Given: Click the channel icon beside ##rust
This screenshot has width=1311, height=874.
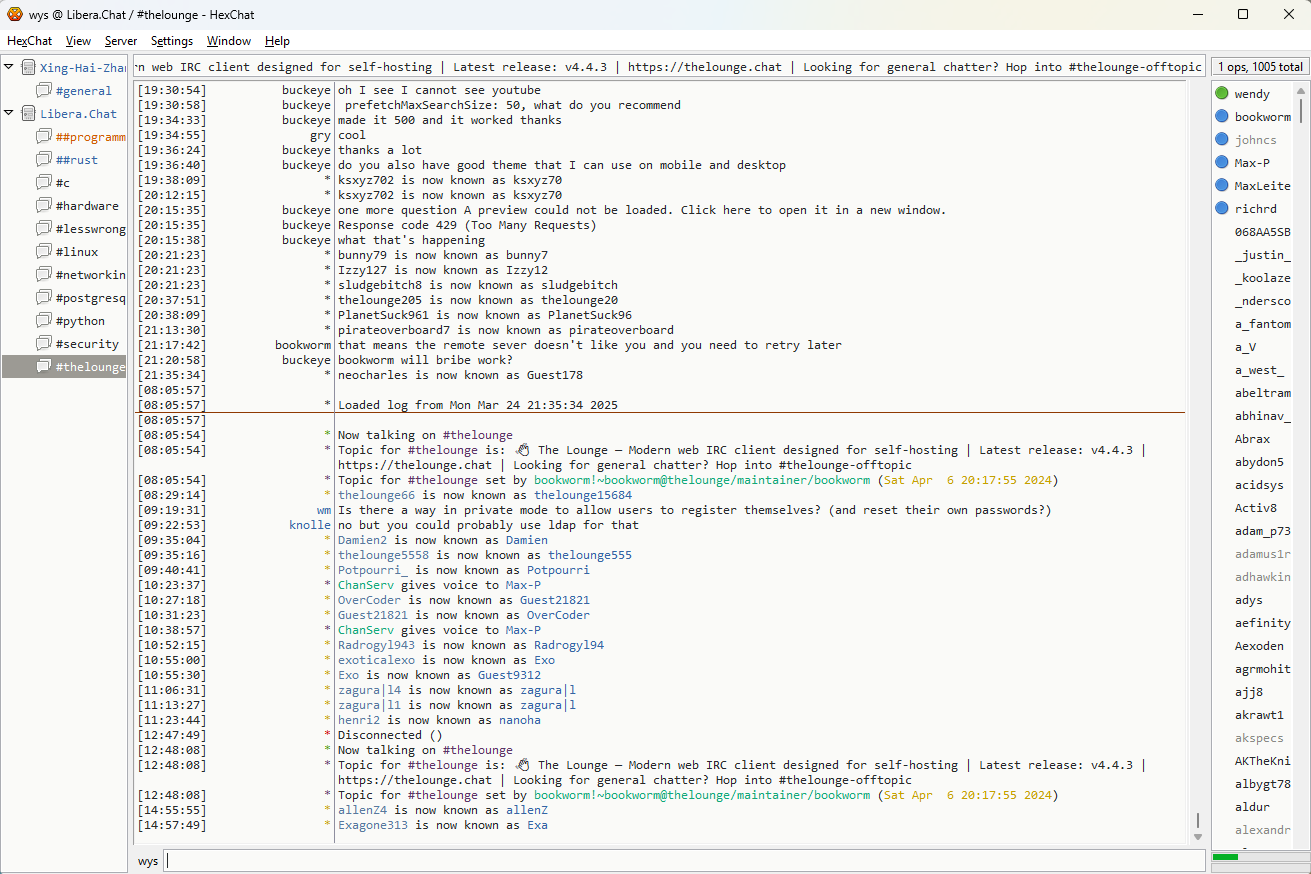Looking at the screenshot, I should [44, 160].
